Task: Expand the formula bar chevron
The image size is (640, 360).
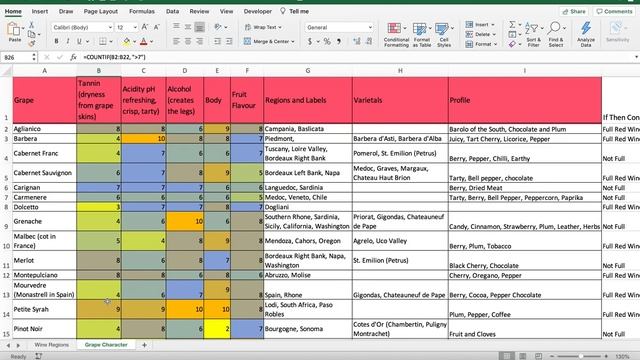Action: pos(636,57)
